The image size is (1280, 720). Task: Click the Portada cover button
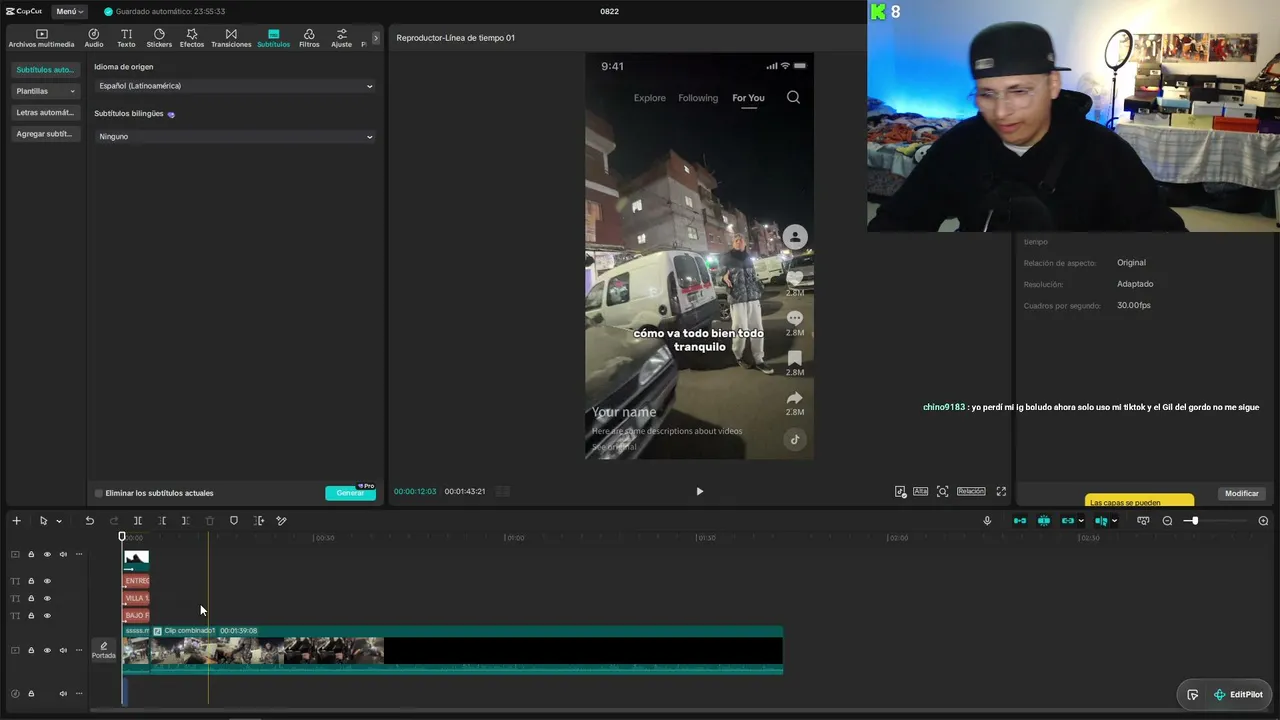pos(104,650)
